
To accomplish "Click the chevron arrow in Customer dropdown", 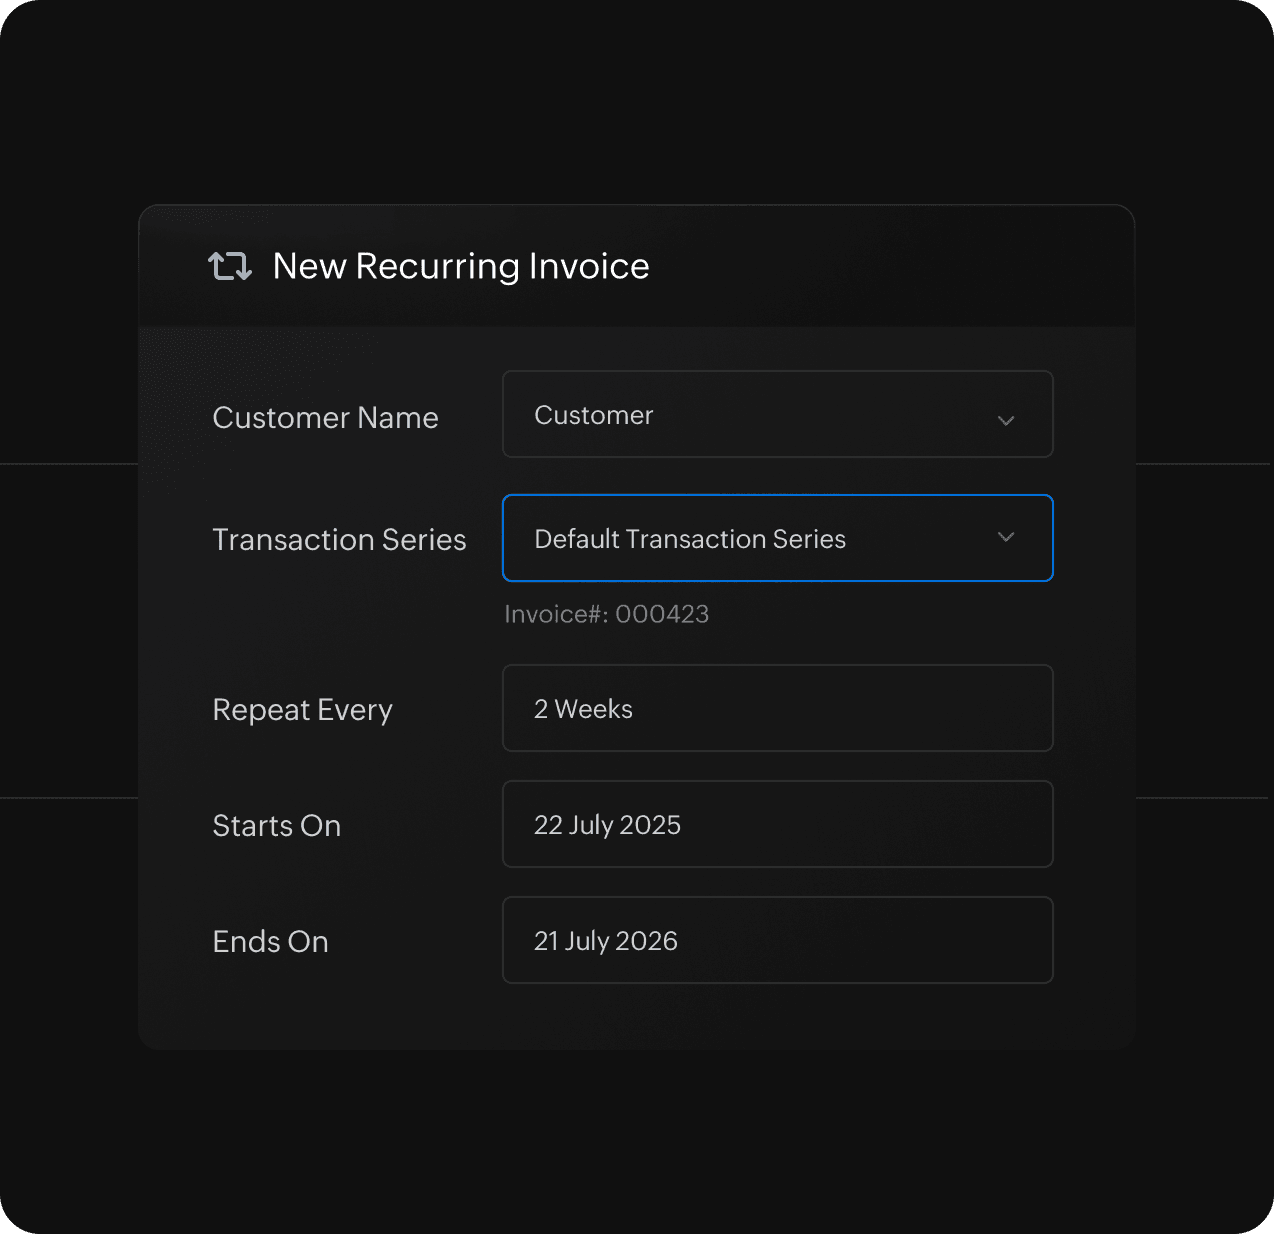I will 1006,420.
